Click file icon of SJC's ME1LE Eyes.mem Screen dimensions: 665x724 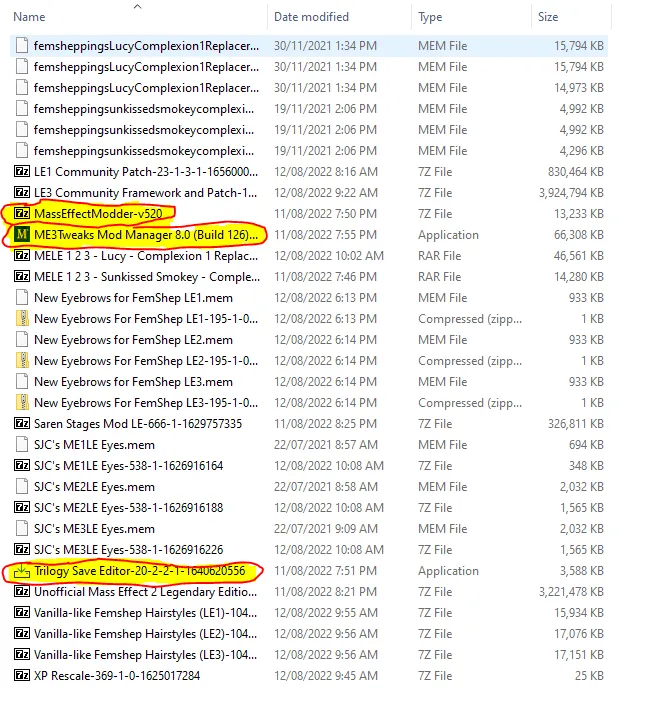[22, 445]
